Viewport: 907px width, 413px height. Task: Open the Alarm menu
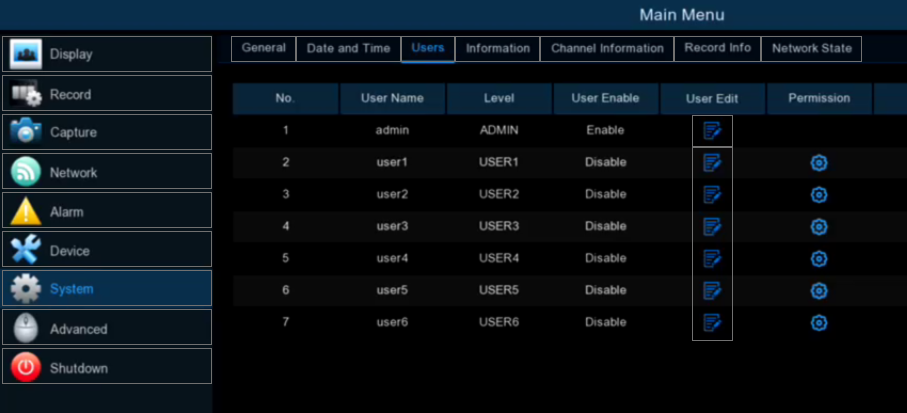(107, 210)
